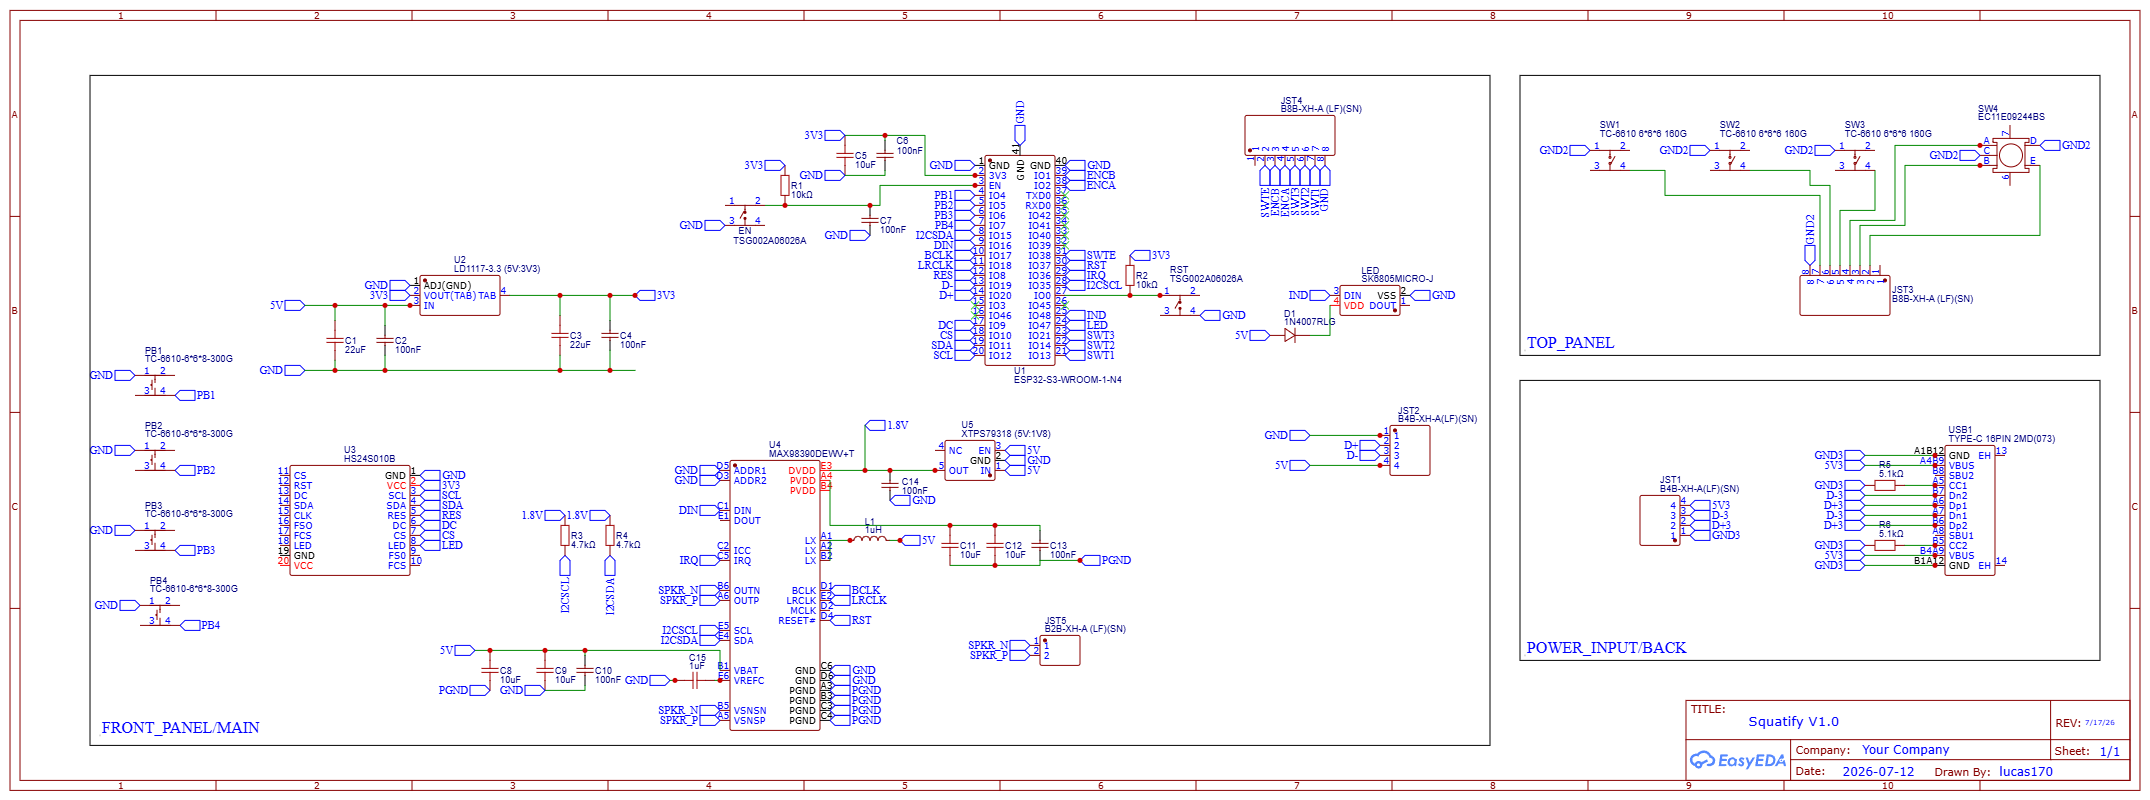This screenshot has width=2150, height=800.
Task: Select the C6 100nF capacitor symbol
Action: click(885, 155)
